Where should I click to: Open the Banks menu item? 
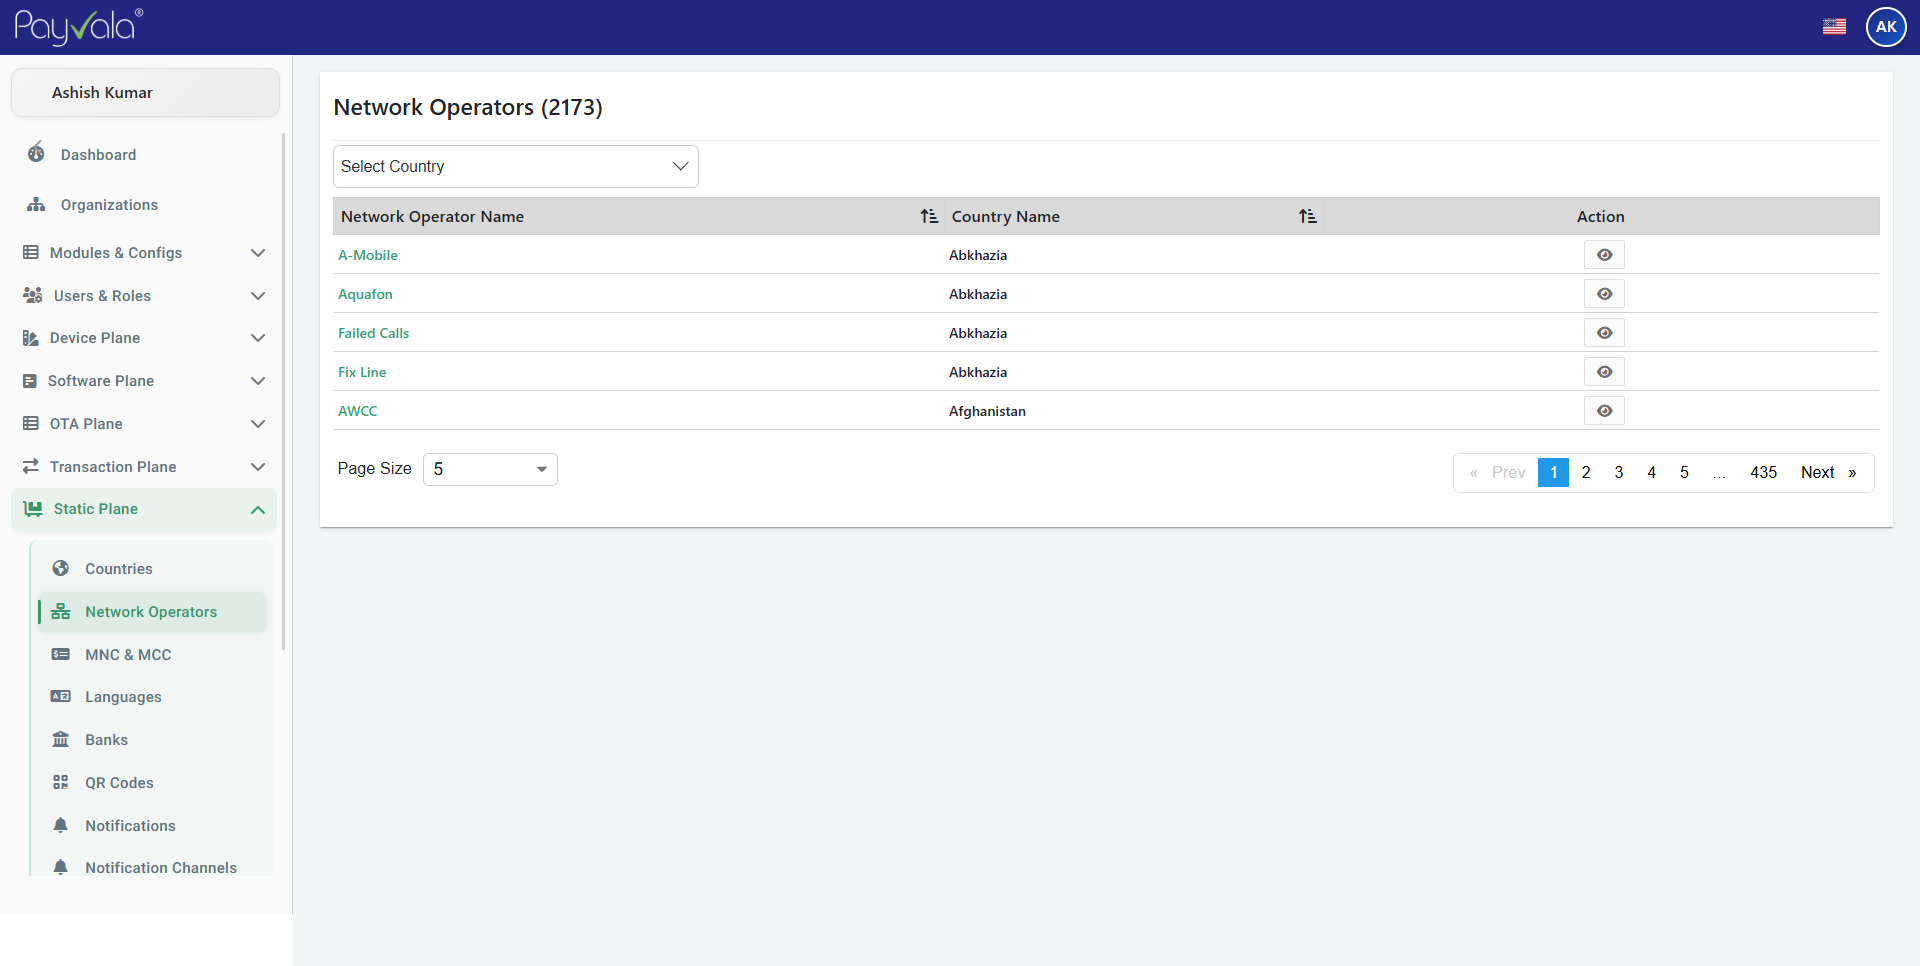tap(106, 740)
